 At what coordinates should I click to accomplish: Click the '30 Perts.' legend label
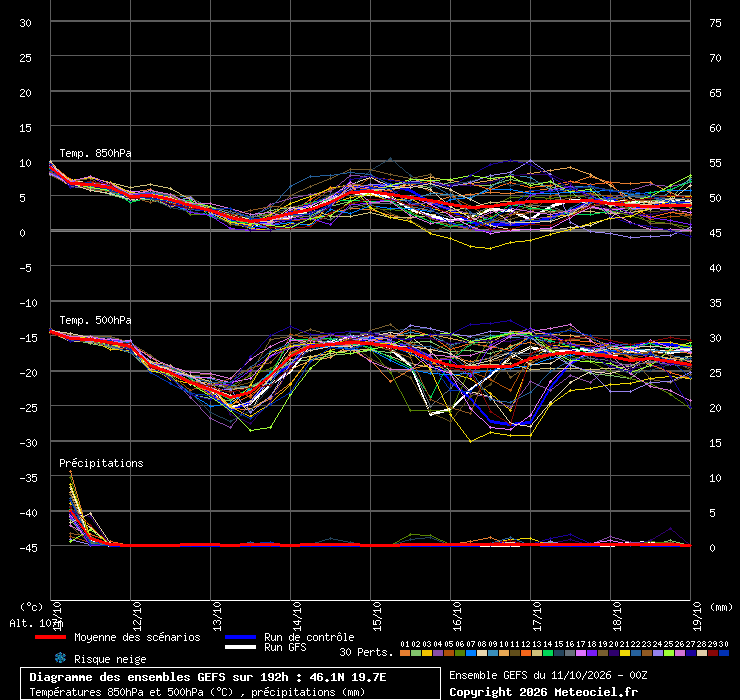pyautogui.click(x=366, y=652)
